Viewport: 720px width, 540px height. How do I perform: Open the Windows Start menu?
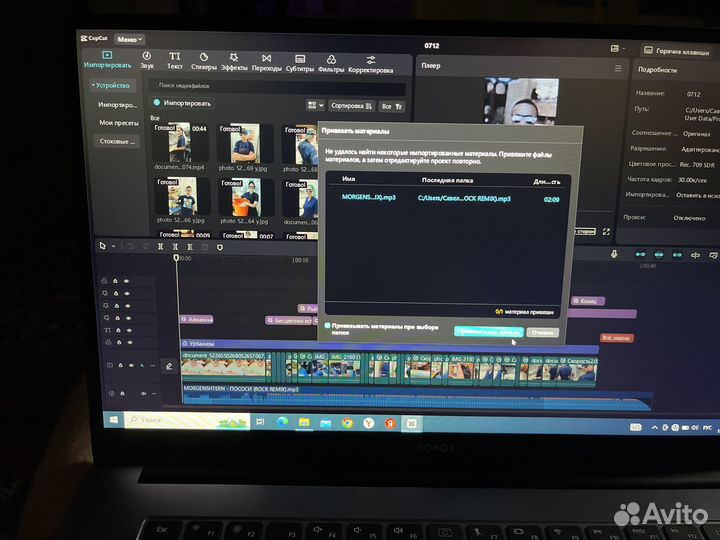point(113,420)
